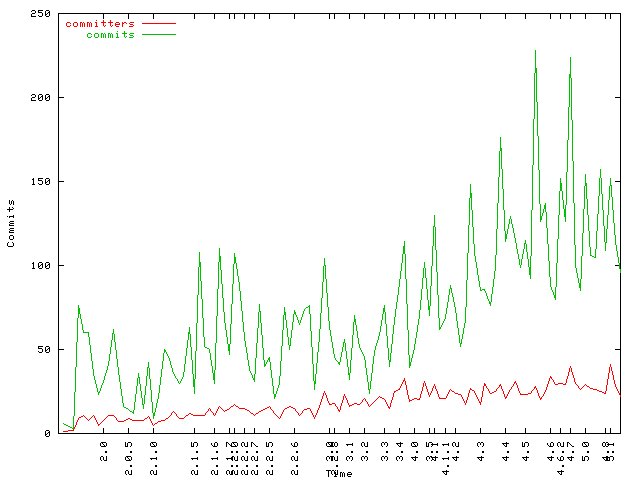Click the green commits legend line sample
The height and width of the screenshot is (480, 640).
click(158, 34)
